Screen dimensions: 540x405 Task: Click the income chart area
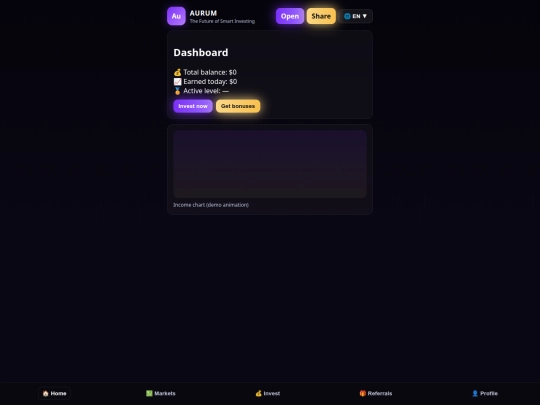(x=270, y=164)
